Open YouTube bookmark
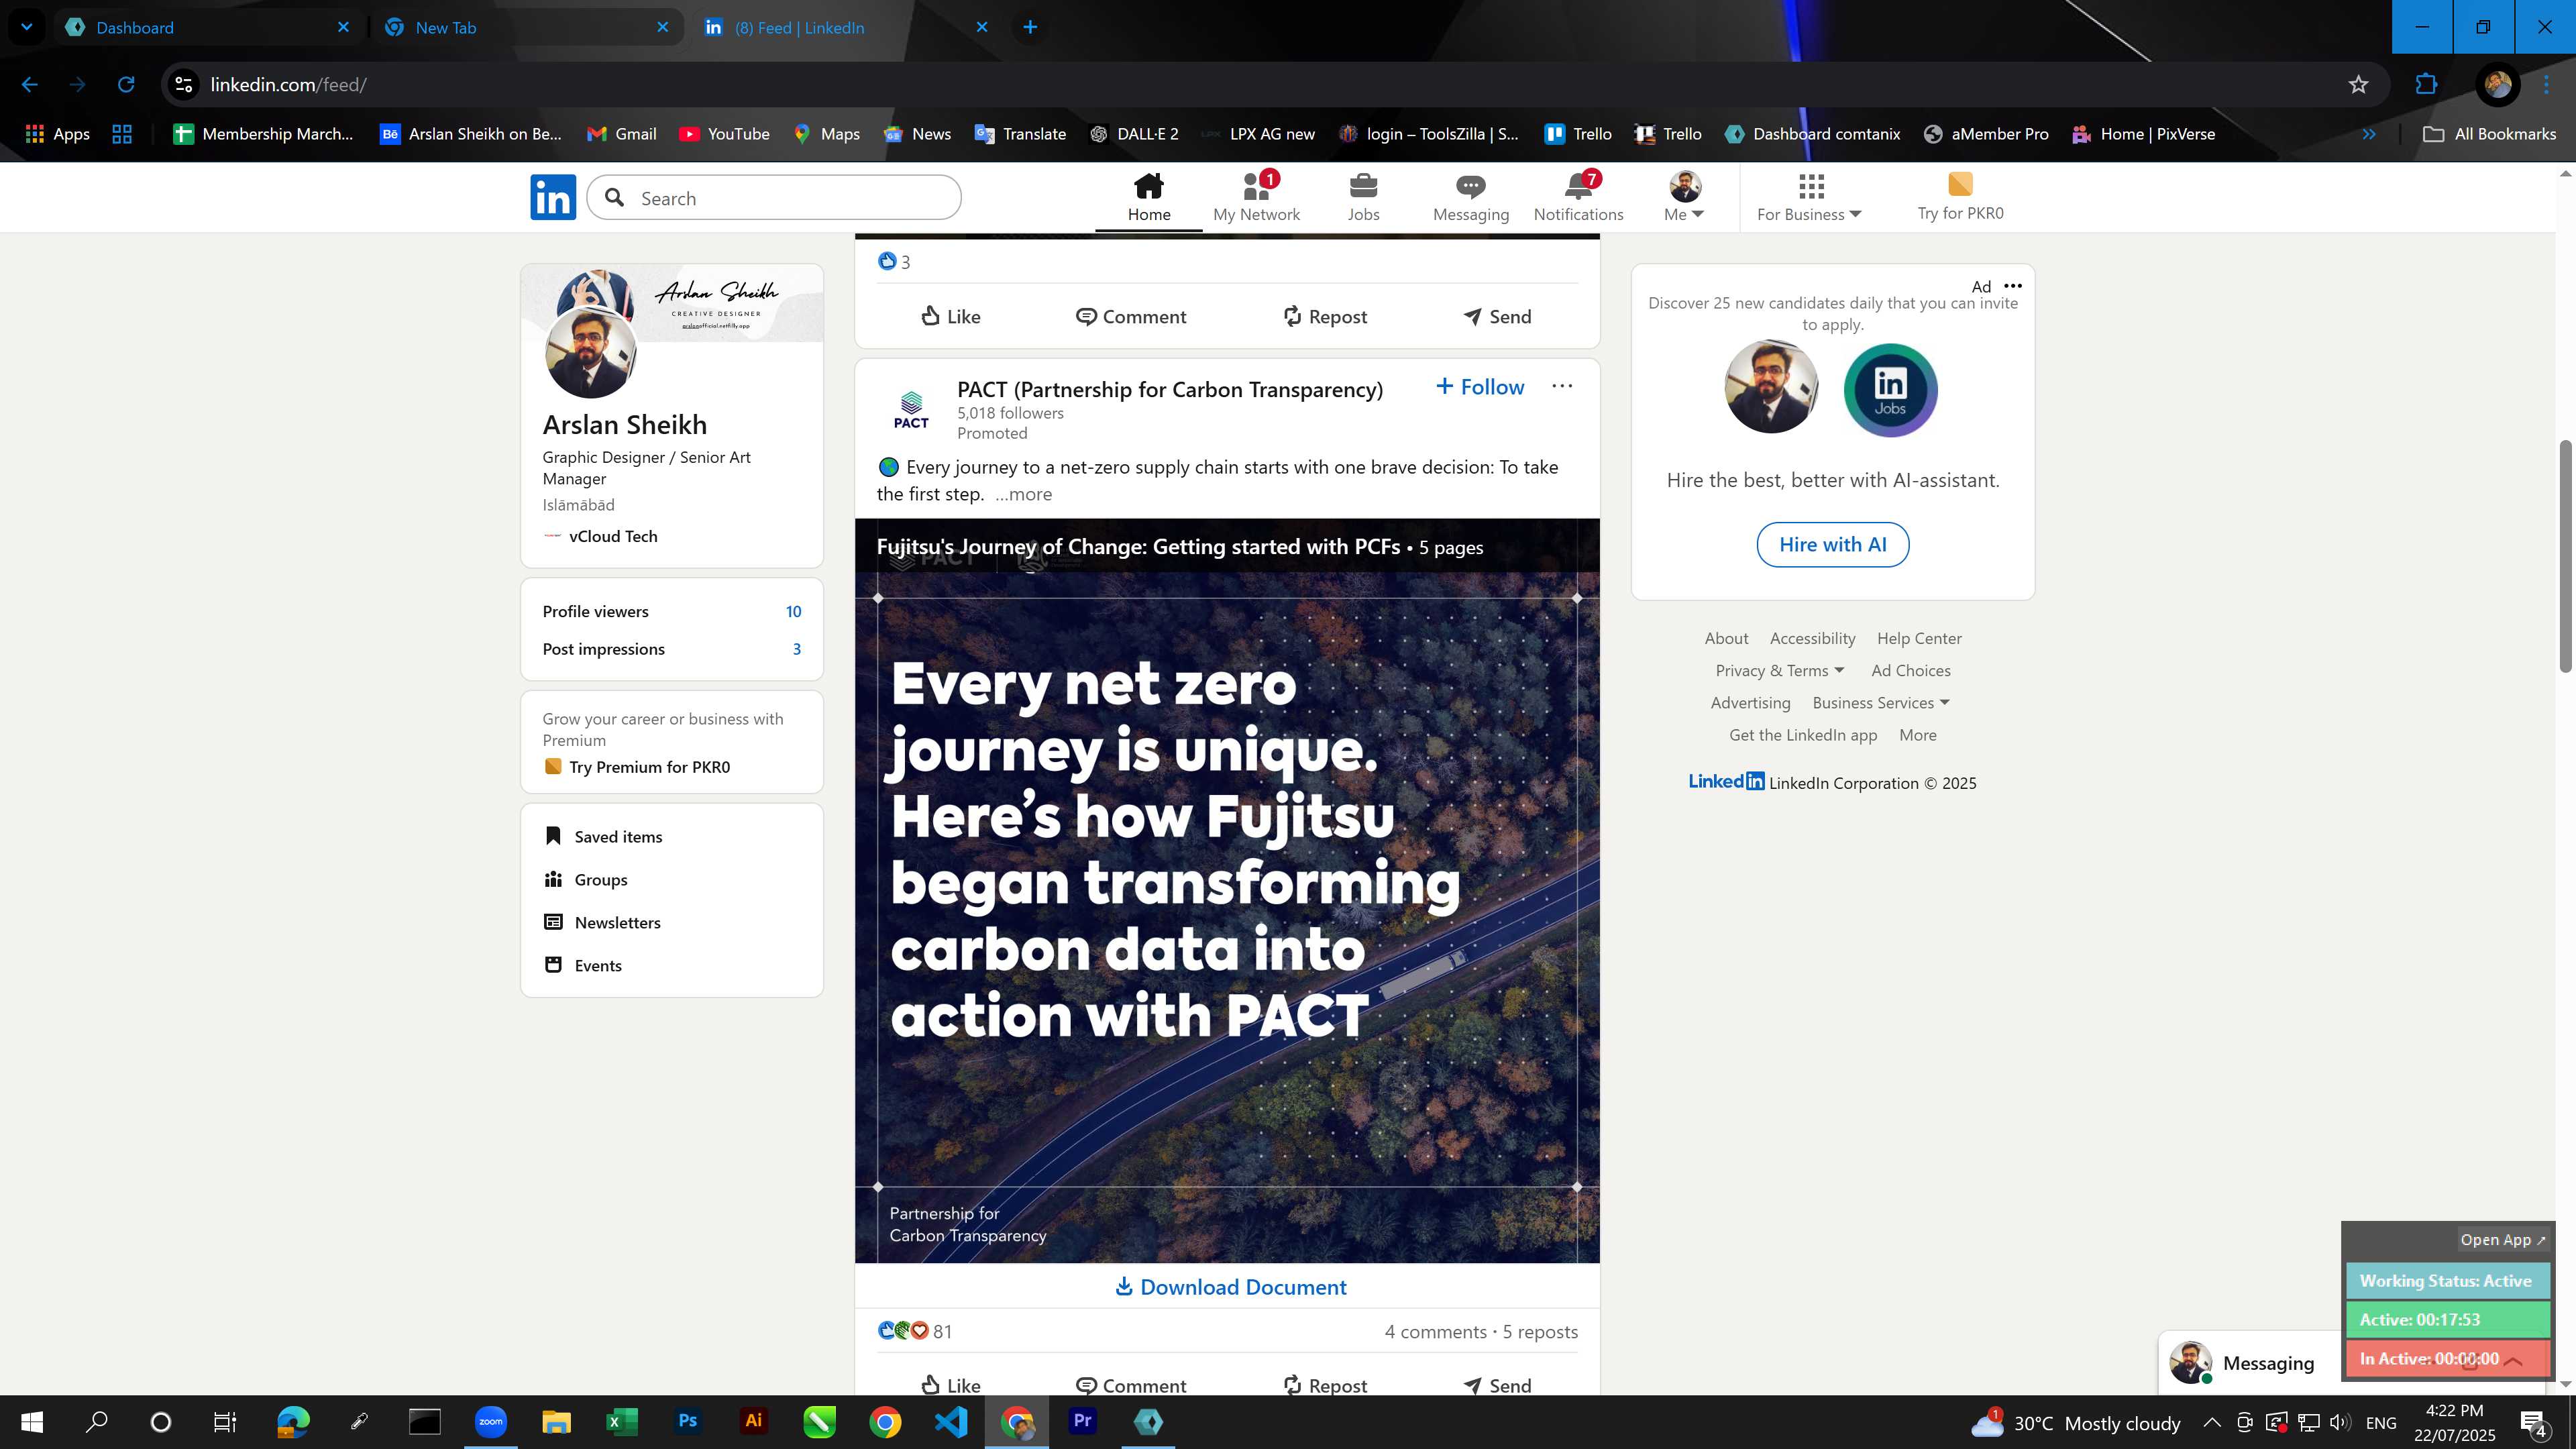2576x1449 pixels. click(x=724, y=134)
